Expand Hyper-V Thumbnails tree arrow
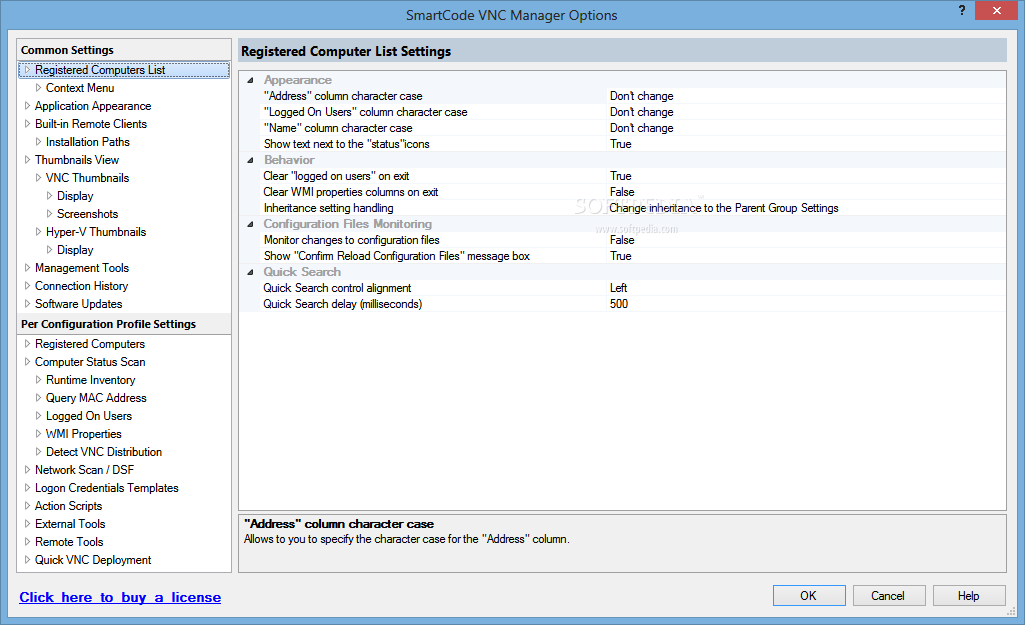This screenshot has height=625, width=1025. click(x=39, y=231)
